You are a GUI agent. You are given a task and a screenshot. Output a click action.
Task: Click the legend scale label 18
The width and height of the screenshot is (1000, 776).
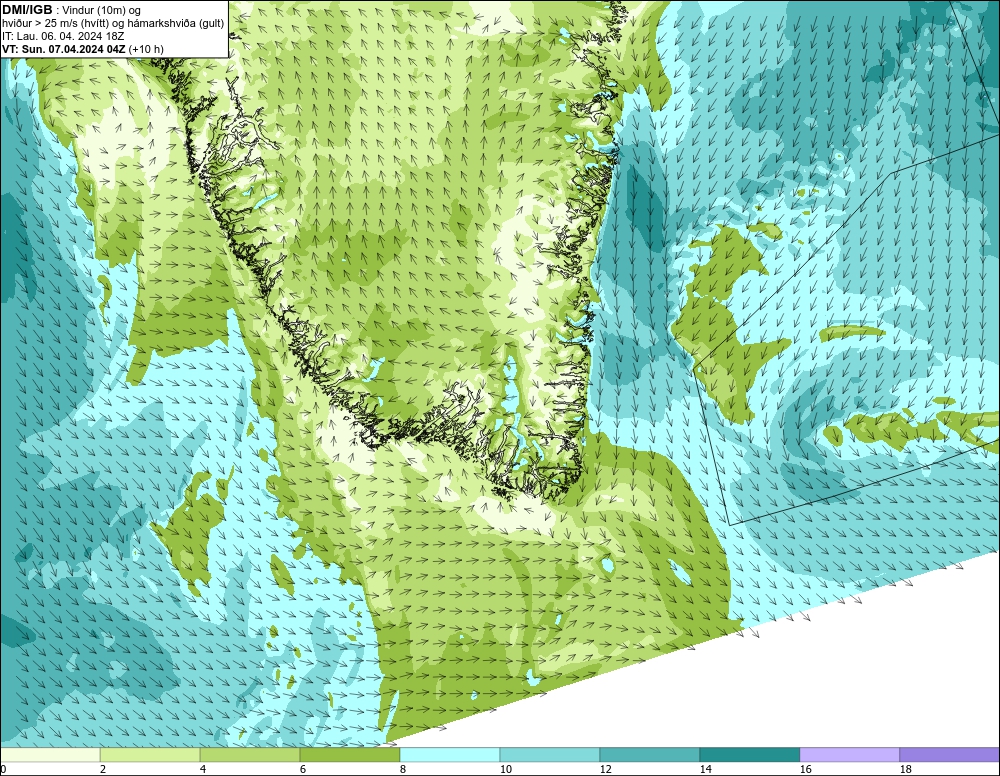tap(906, 769)
